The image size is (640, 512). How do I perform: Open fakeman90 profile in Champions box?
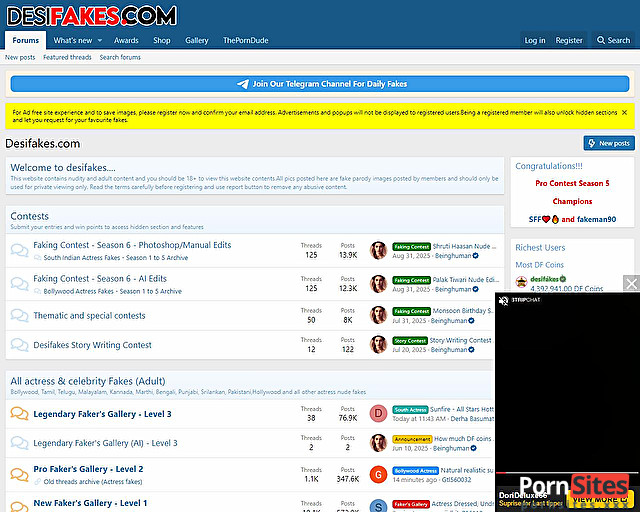[596, 219]
